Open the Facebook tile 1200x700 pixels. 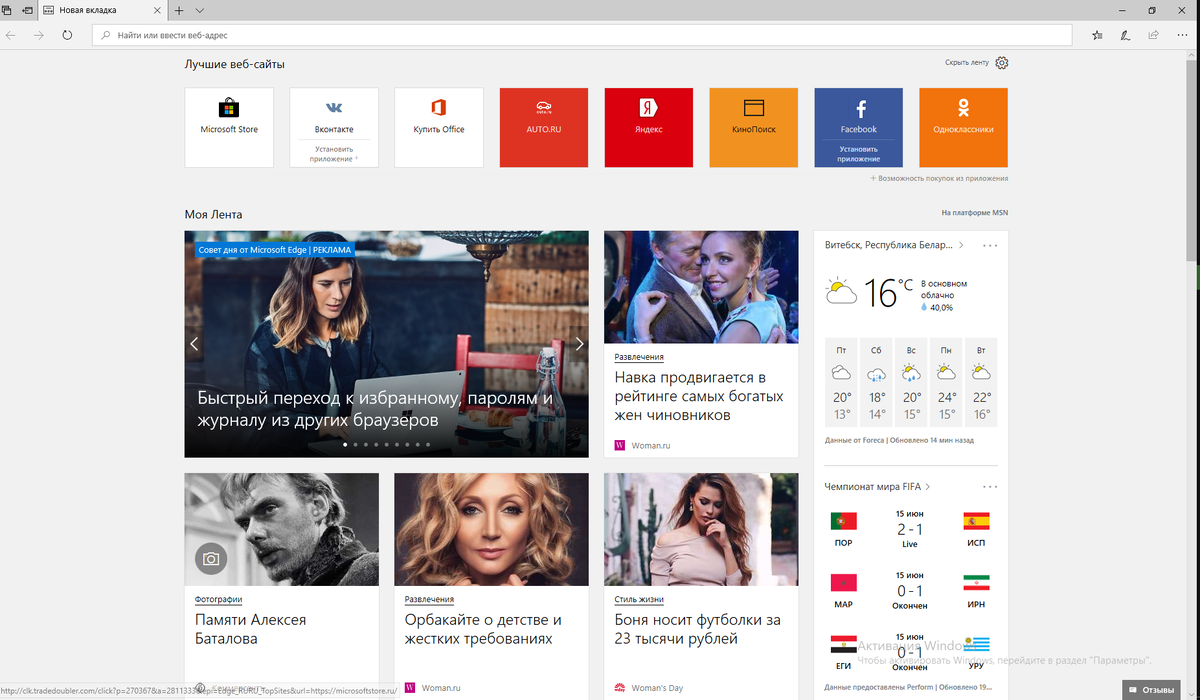859,127
